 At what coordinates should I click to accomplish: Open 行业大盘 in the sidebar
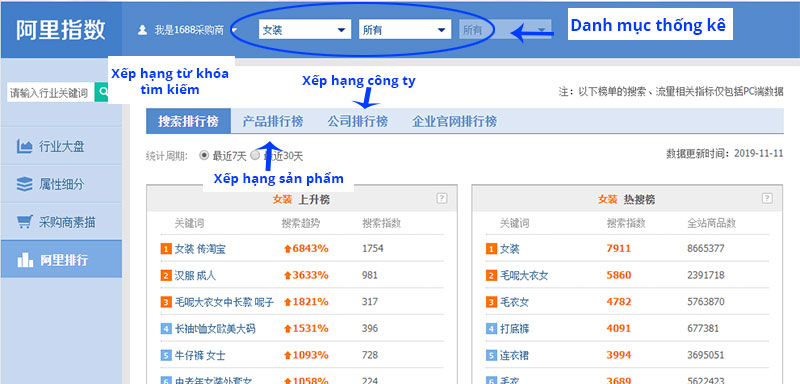point(61,146)
